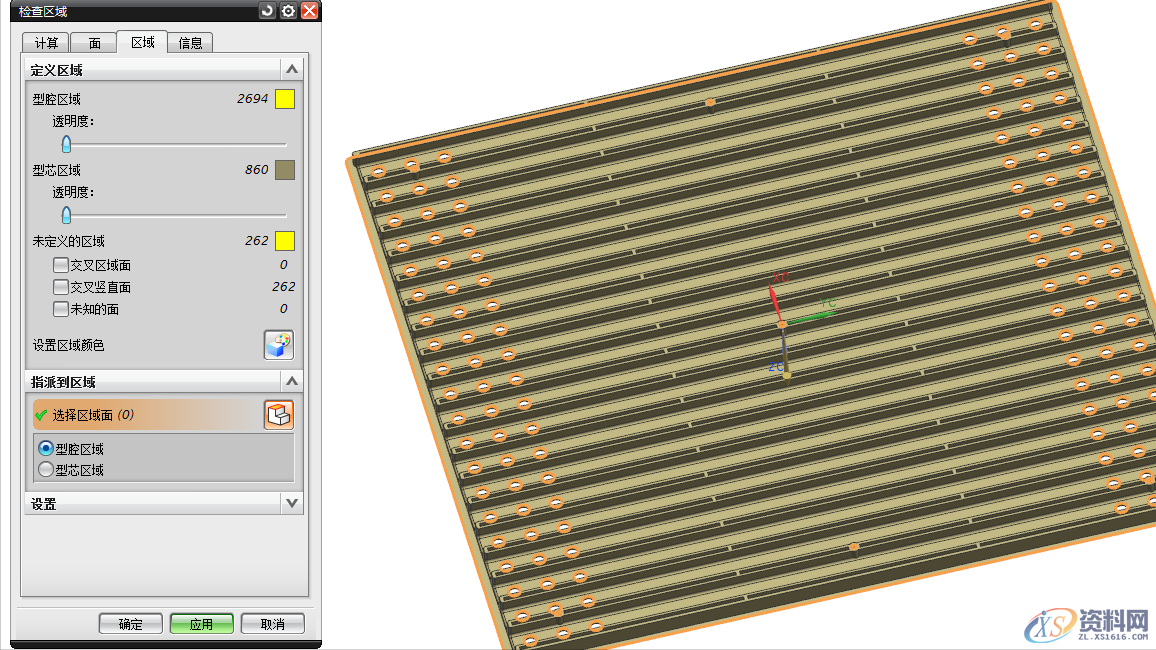
Task: Open the dialog options gear icon
Action: pos(288,11)
